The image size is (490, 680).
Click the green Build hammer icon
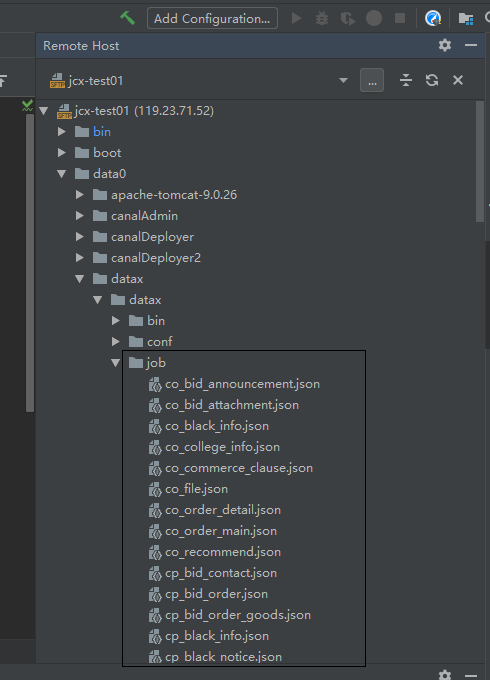pos(127,18)
